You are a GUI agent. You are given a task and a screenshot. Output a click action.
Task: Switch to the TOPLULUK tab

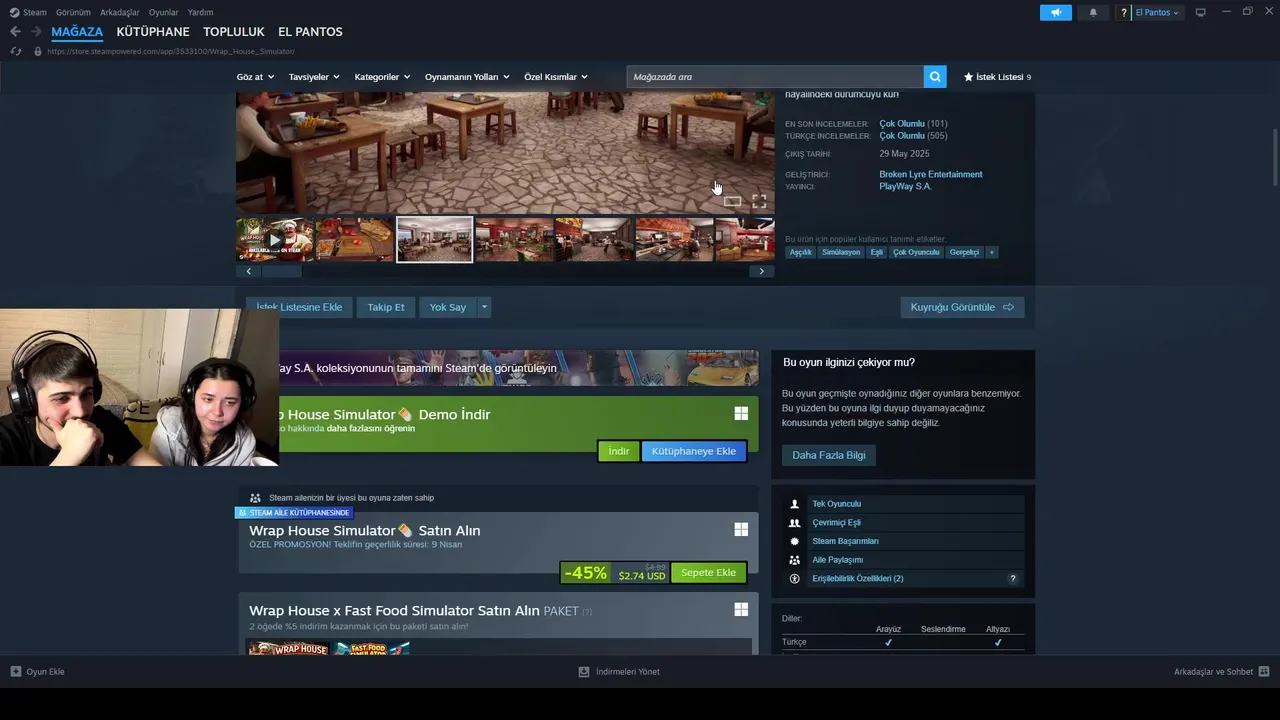tap(234, 32)
